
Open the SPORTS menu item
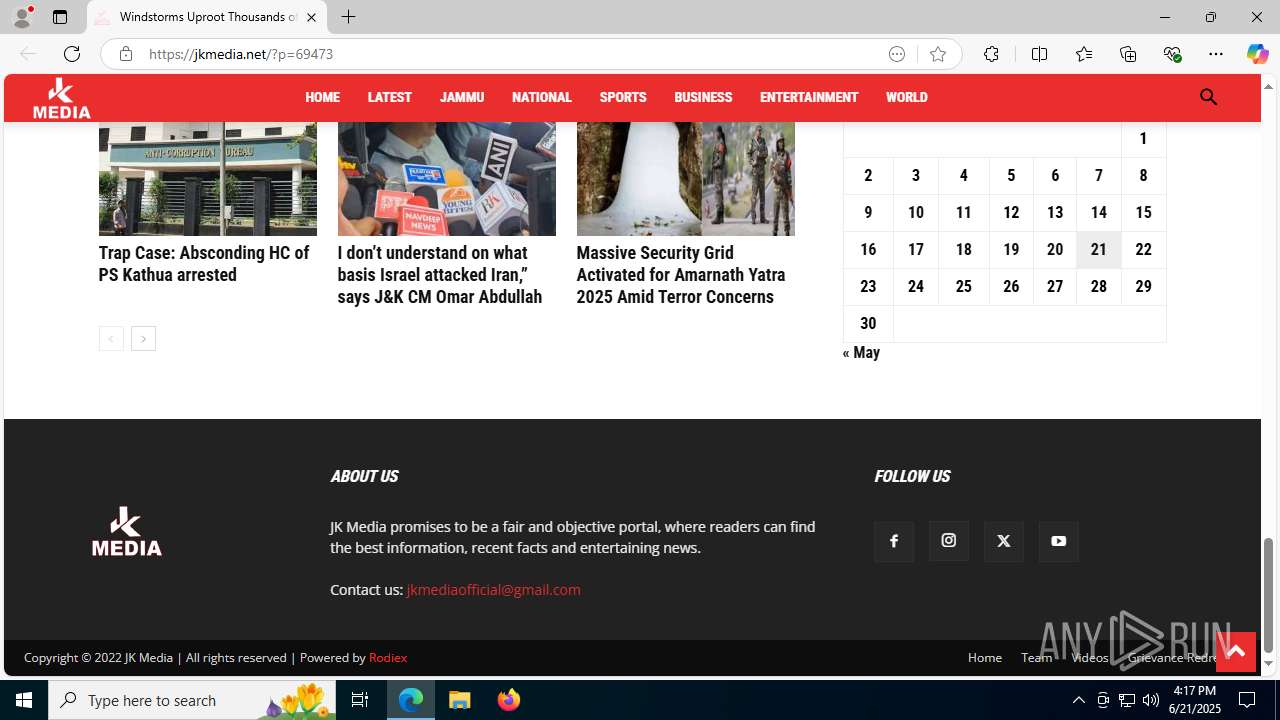623,97
